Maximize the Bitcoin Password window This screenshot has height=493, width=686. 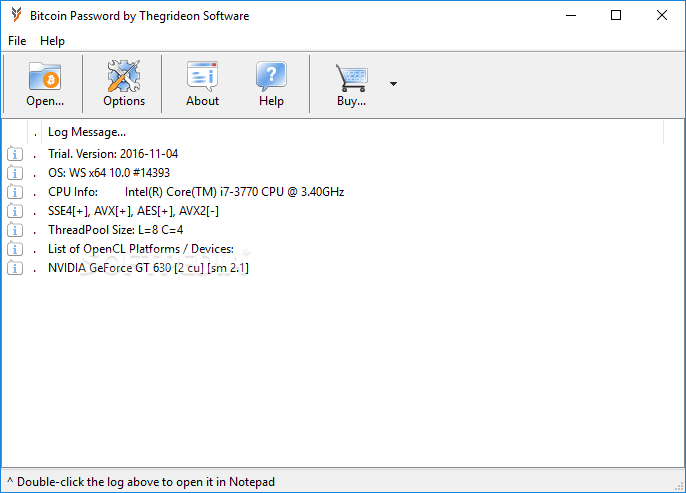(616, 15)
